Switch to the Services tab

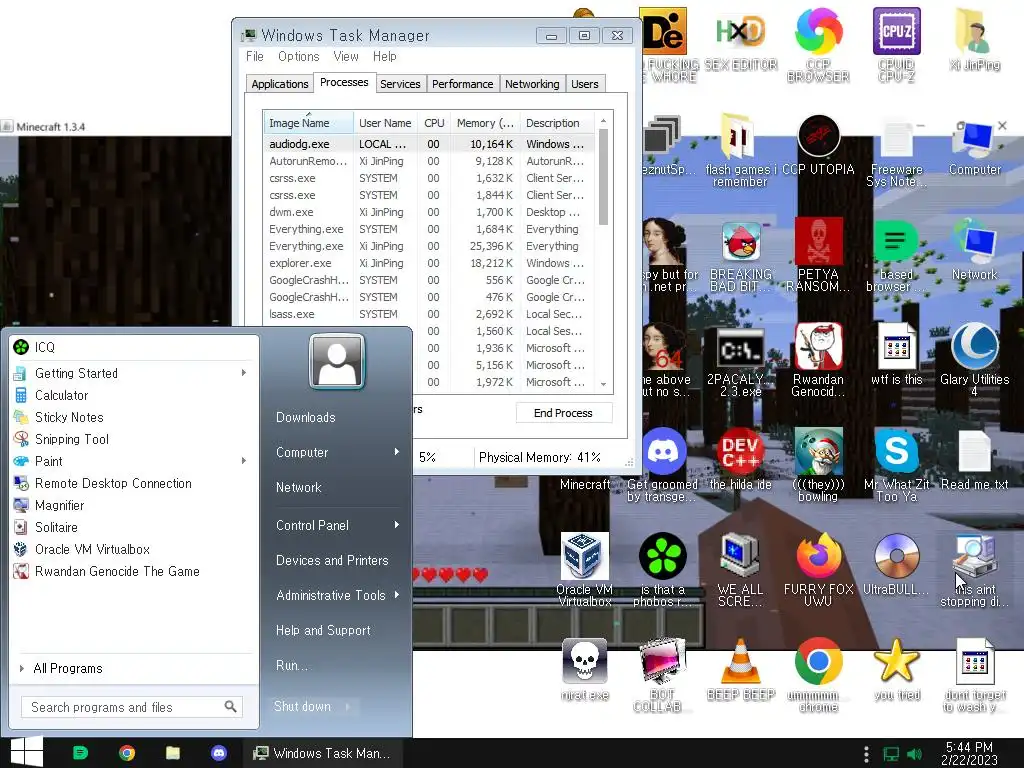click(400, 84)
